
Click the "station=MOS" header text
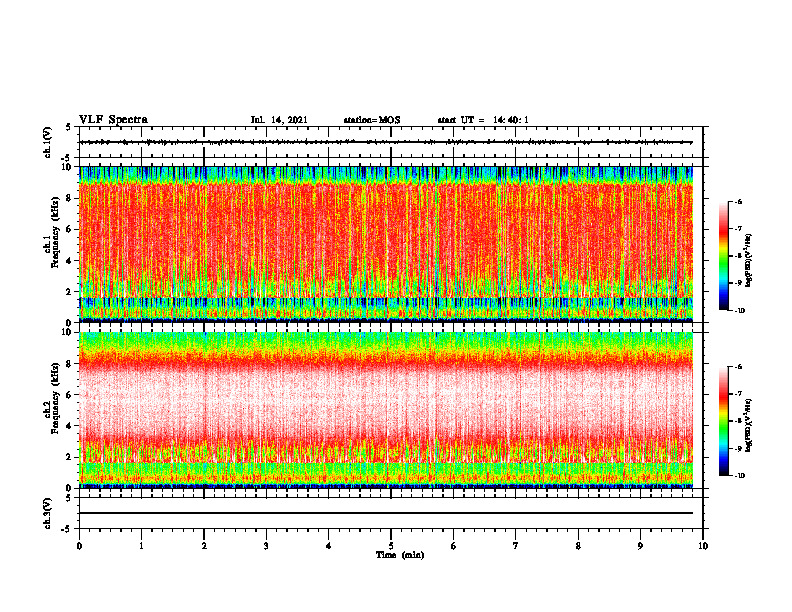click(x=372, y=120)
